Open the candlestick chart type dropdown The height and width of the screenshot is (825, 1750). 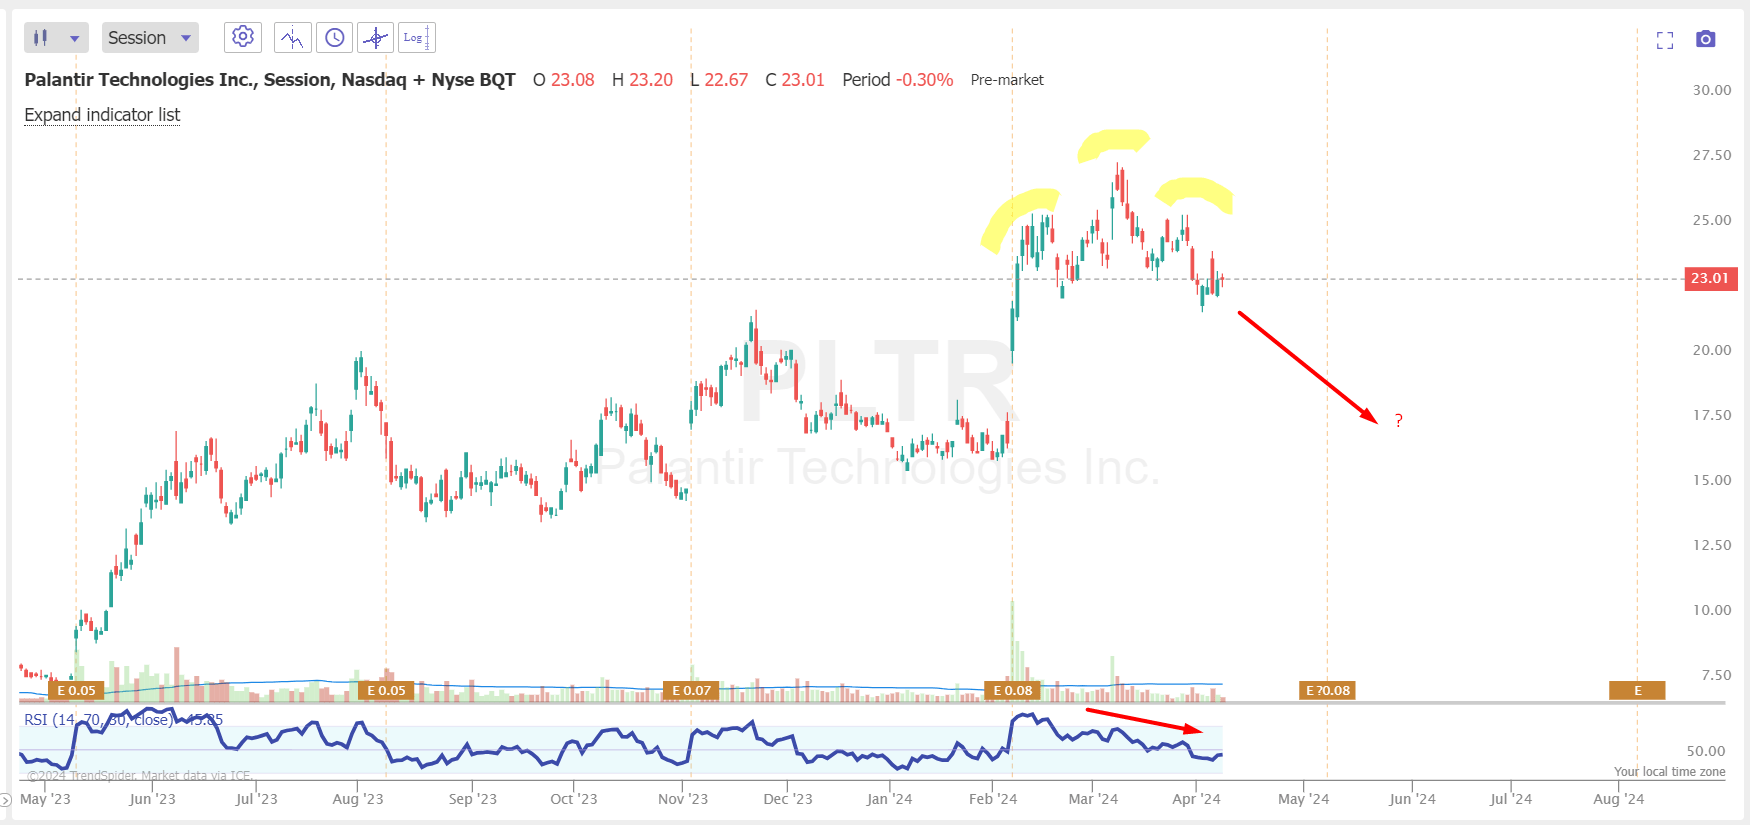click(x=56, y=38)
